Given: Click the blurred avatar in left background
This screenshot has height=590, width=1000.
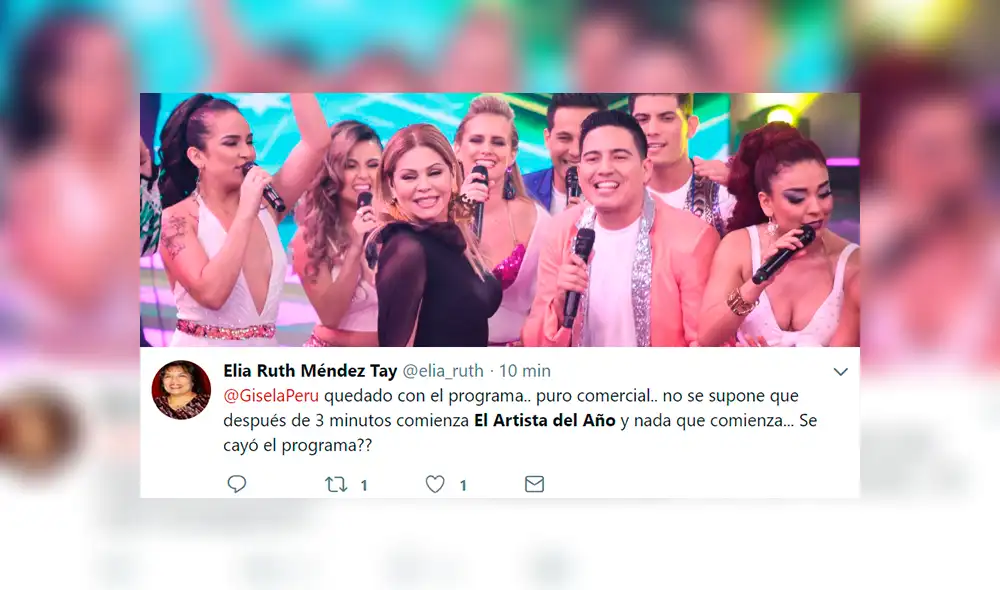Looking at the screenshot, I should pyautogui.click(x=40, y=429).
